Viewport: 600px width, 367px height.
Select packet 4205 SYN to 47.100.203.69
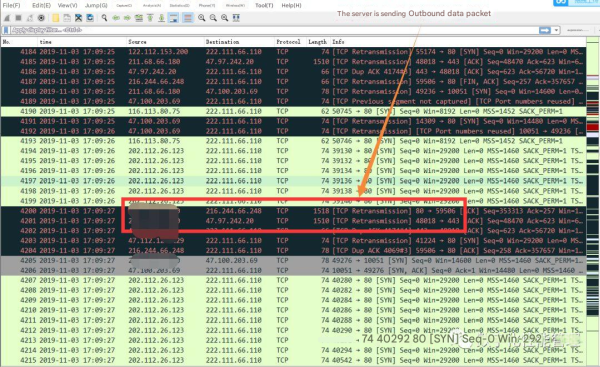[293, 261]
